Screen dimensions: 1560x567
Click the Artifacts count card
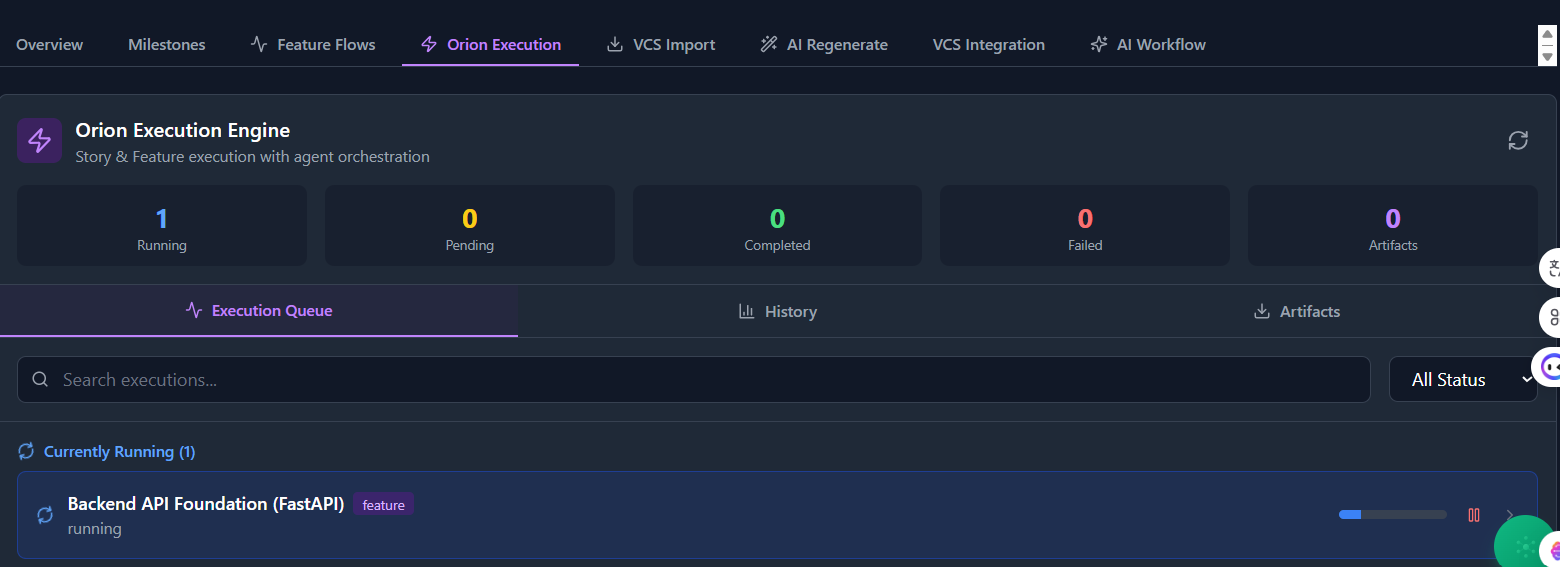1393,226
